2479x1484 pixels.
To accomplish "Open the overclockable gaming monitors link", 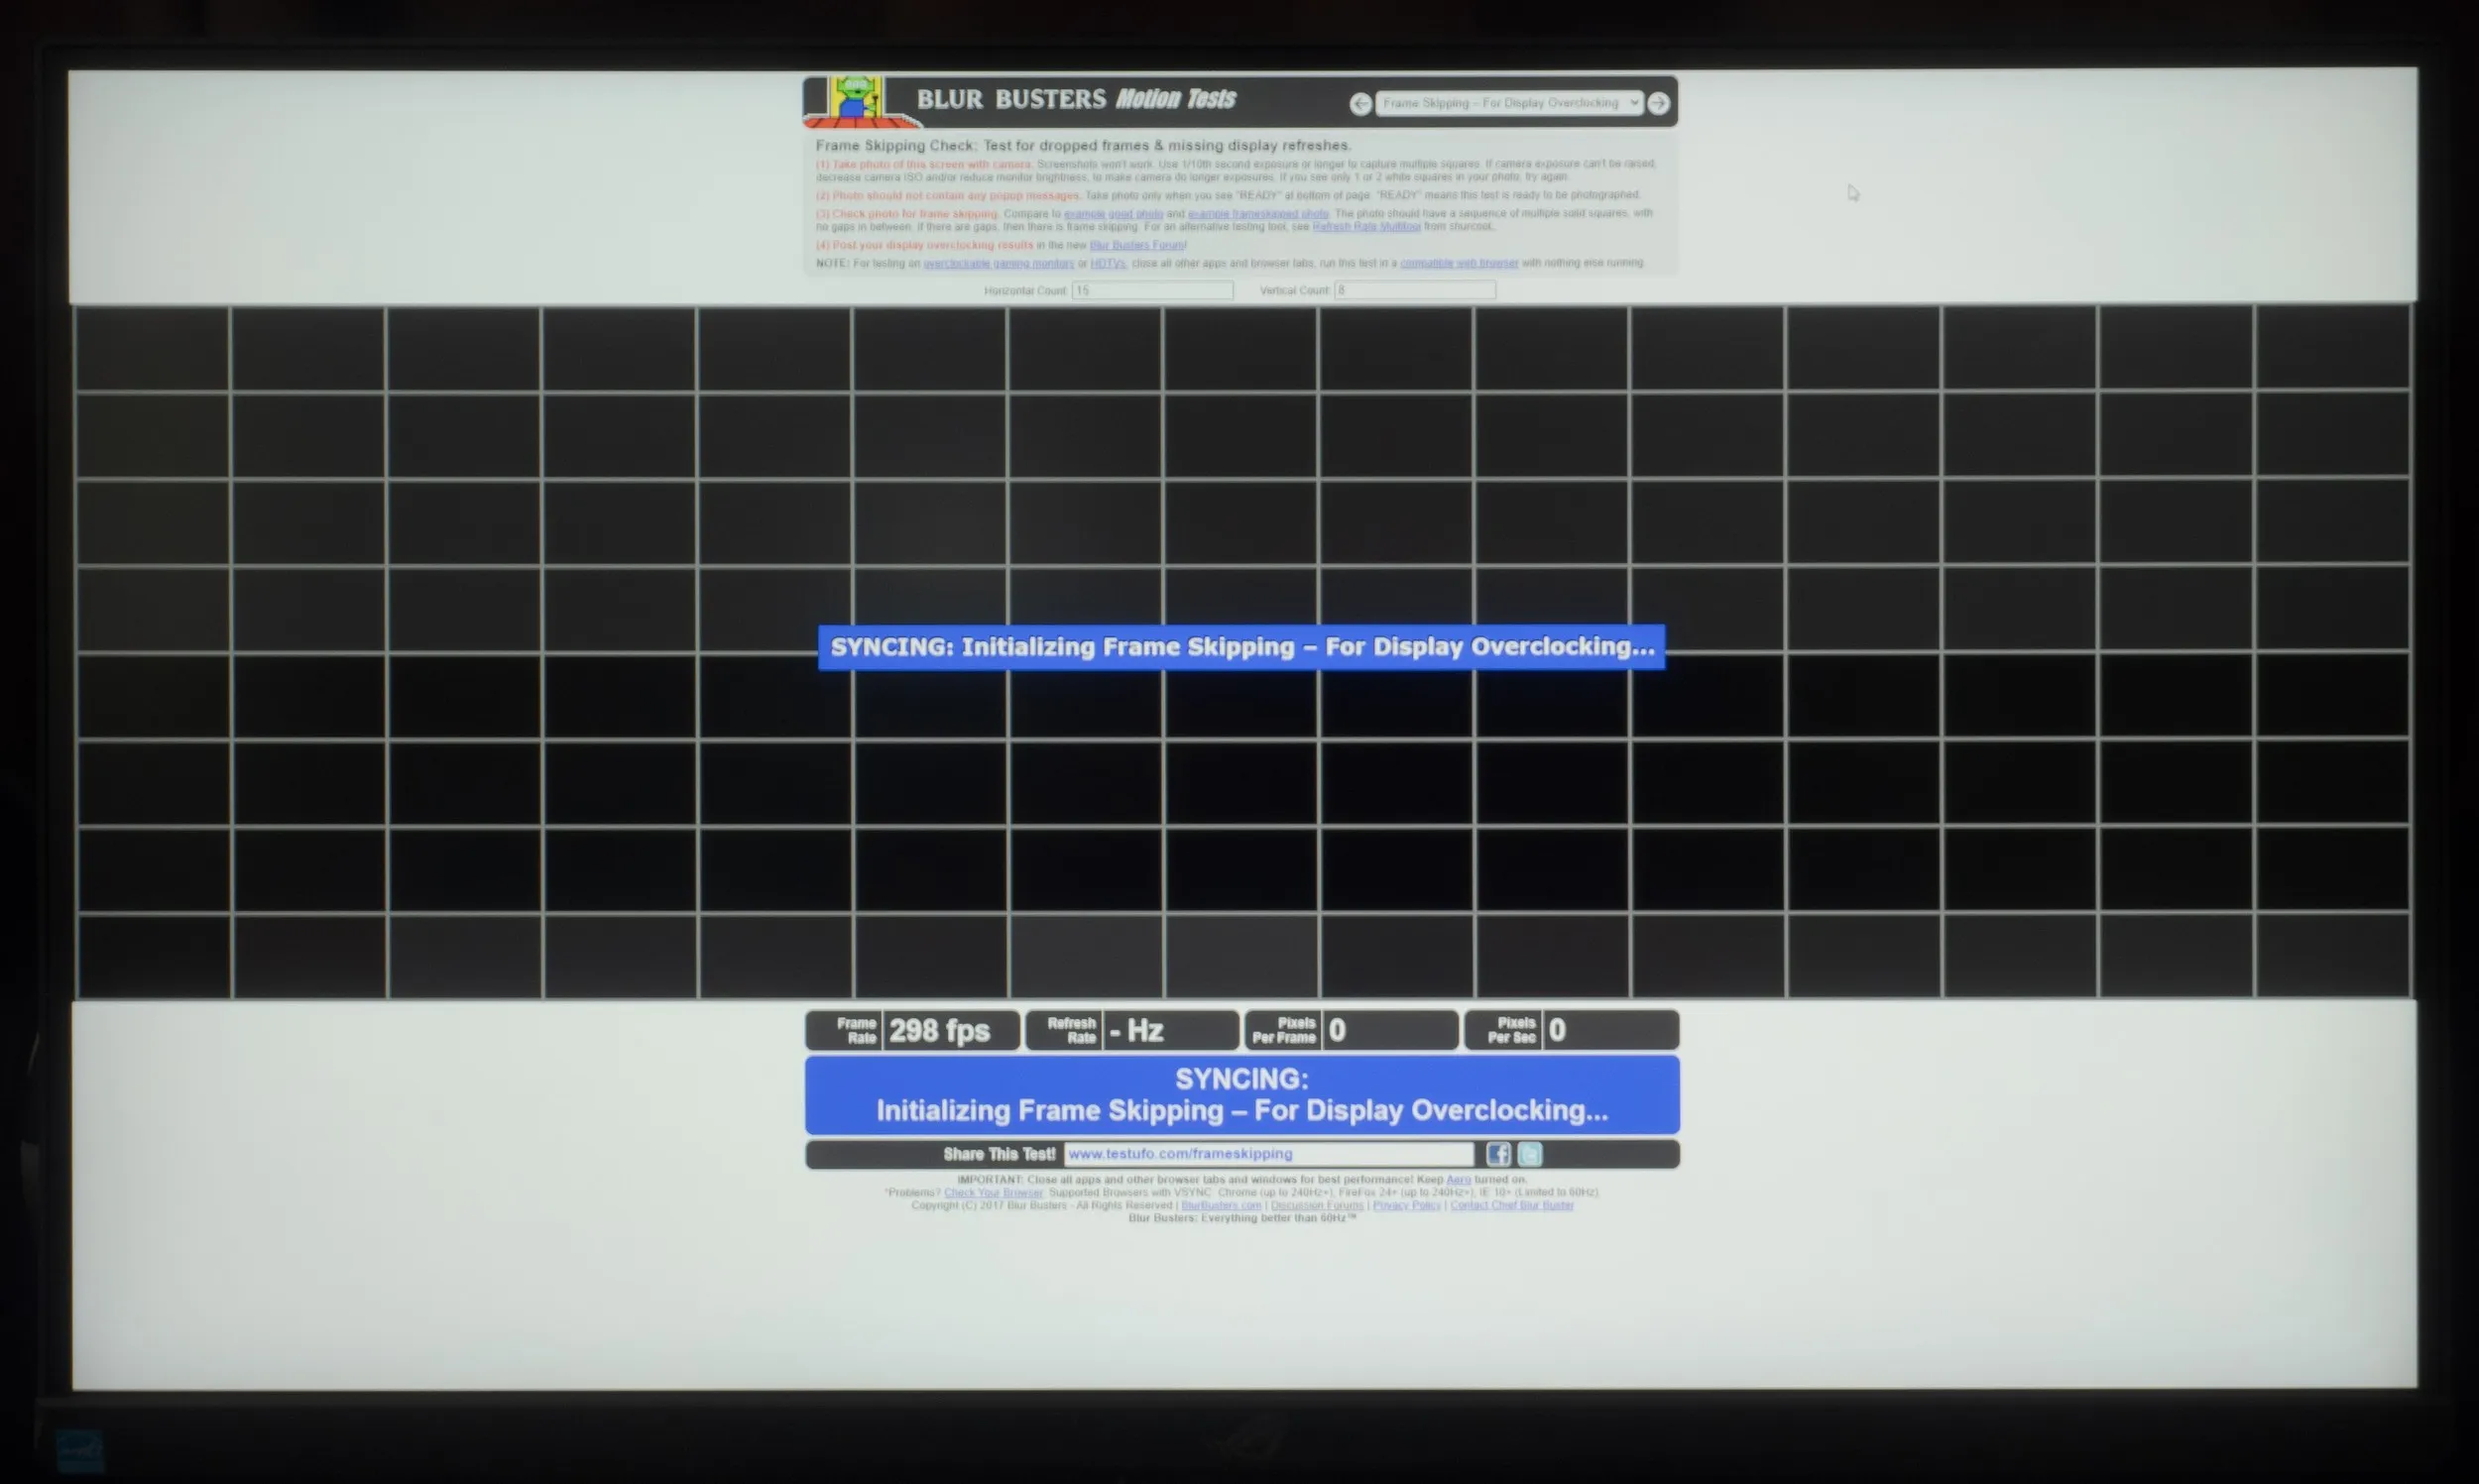I will click(x=998, y=264).
